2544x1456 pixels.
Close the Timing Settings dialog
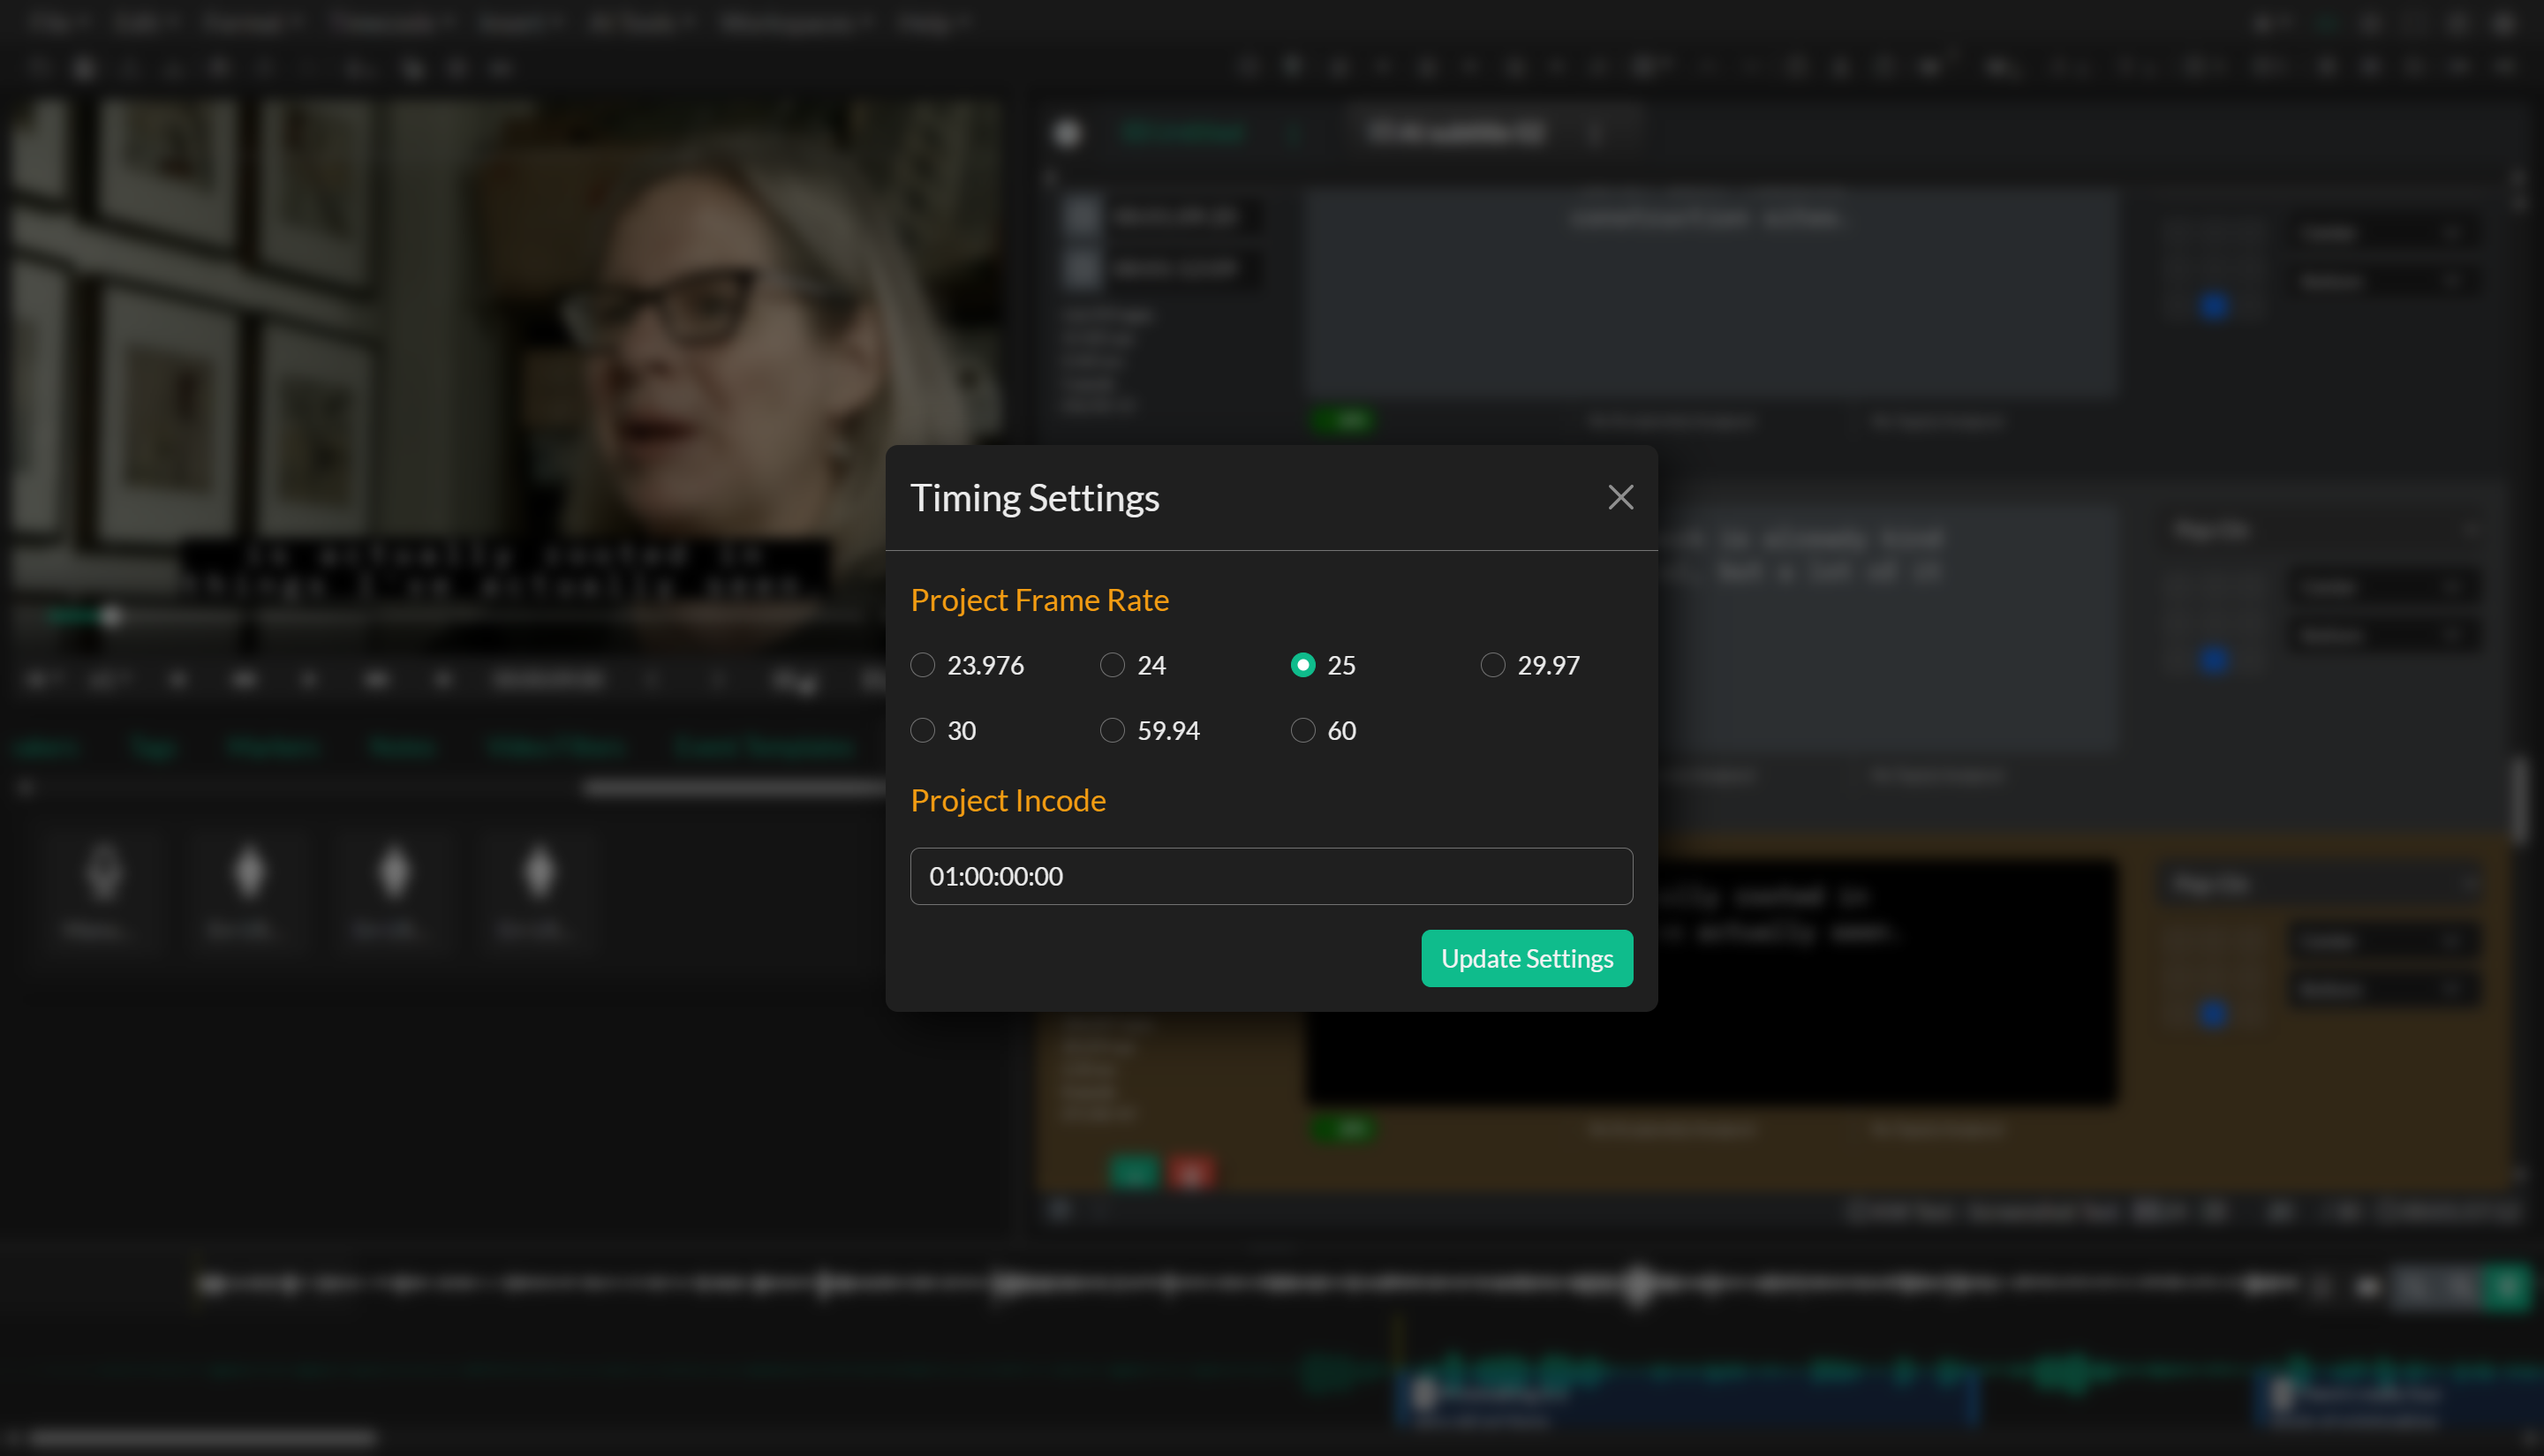pos(1620,497)
